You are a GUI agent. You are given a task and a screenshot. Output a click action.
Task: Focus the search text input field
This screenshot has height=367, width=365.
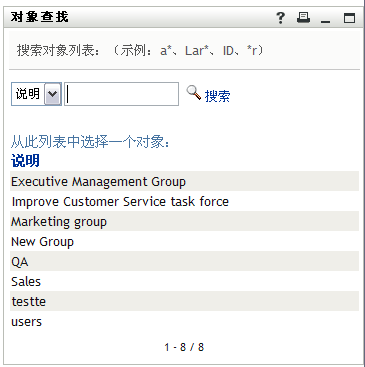coord(121,94)
